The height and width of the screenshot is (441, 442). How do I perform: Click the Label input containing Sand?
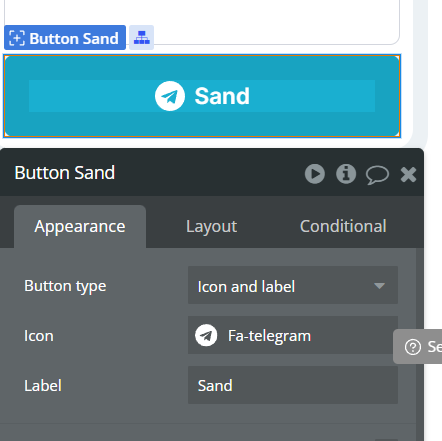[293, 385]
